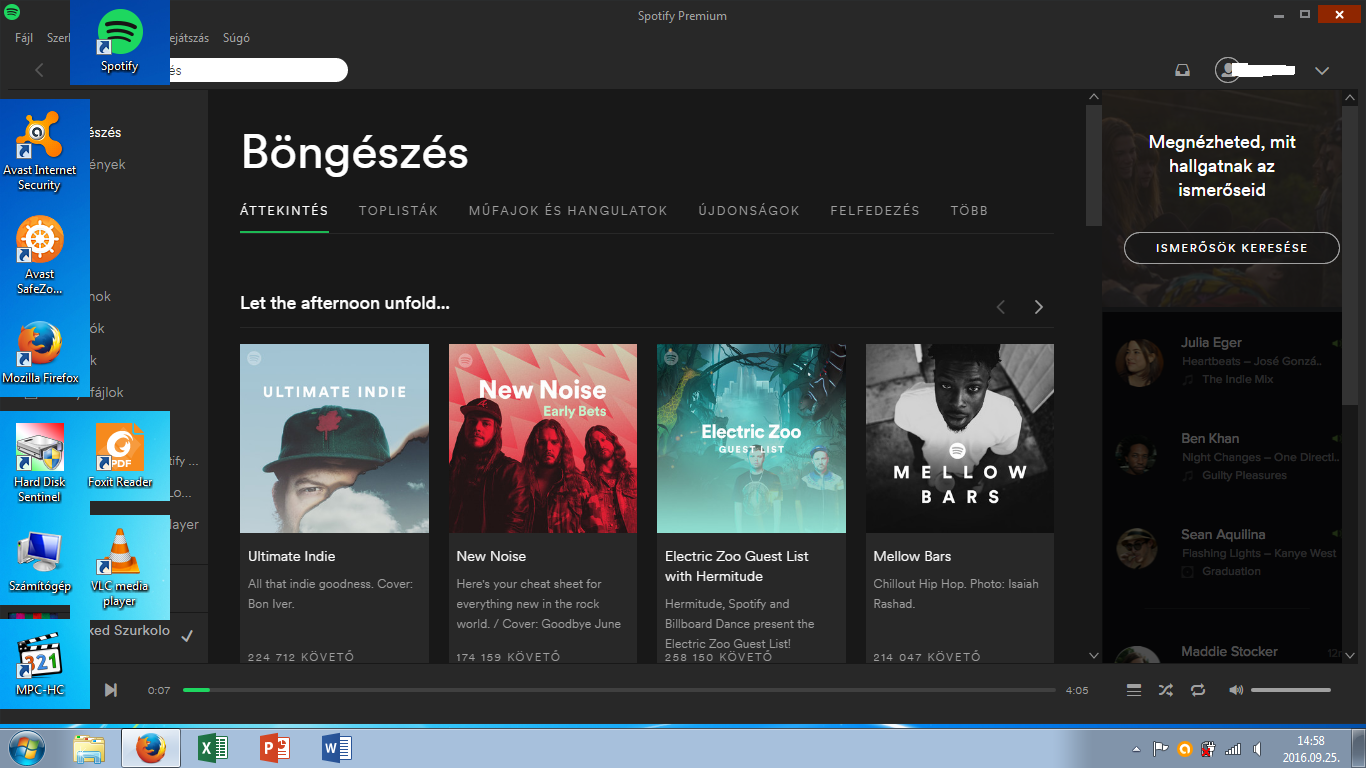Open the Windows Start button
Viewport: 1366px width, 768px height.
pos(26,748)
